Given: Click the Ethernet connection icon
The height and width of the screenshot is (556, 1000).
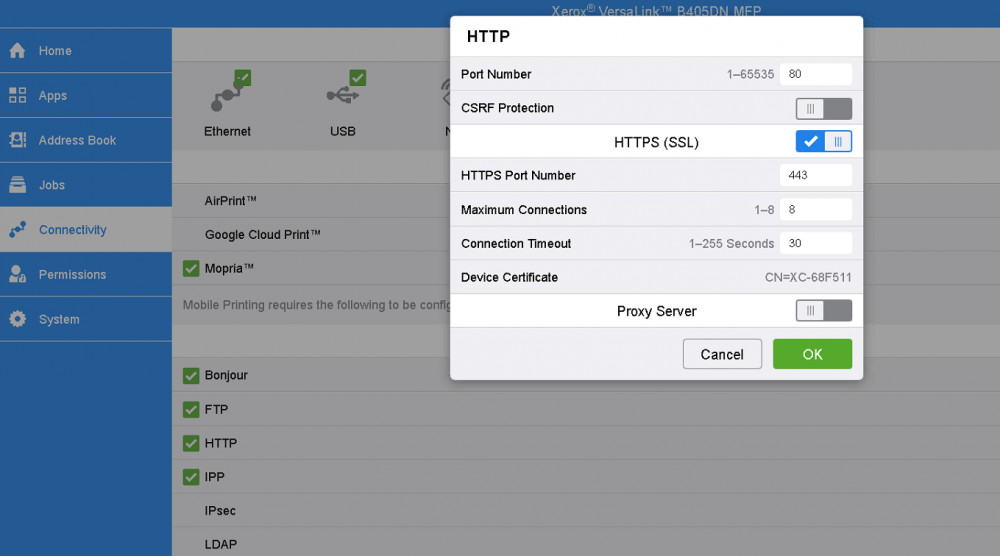Looking at the screenshot, I should coord(228,95).
